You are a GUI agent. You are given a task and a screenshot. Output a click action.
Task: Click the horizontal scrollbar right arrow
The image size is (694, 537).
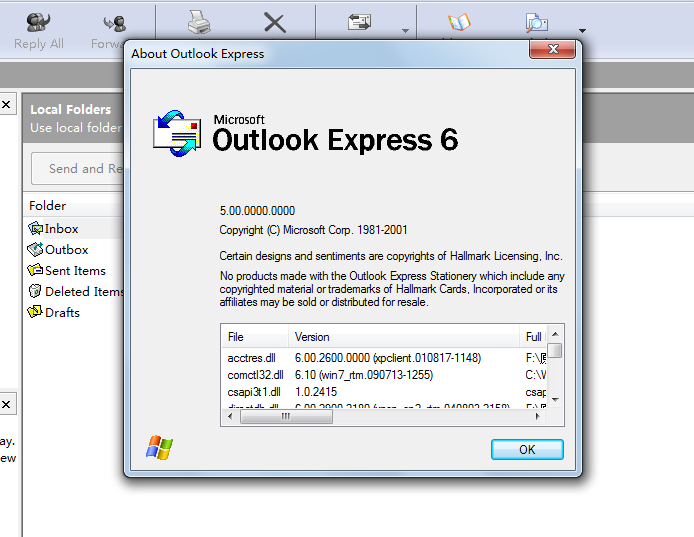coord(537,416)
